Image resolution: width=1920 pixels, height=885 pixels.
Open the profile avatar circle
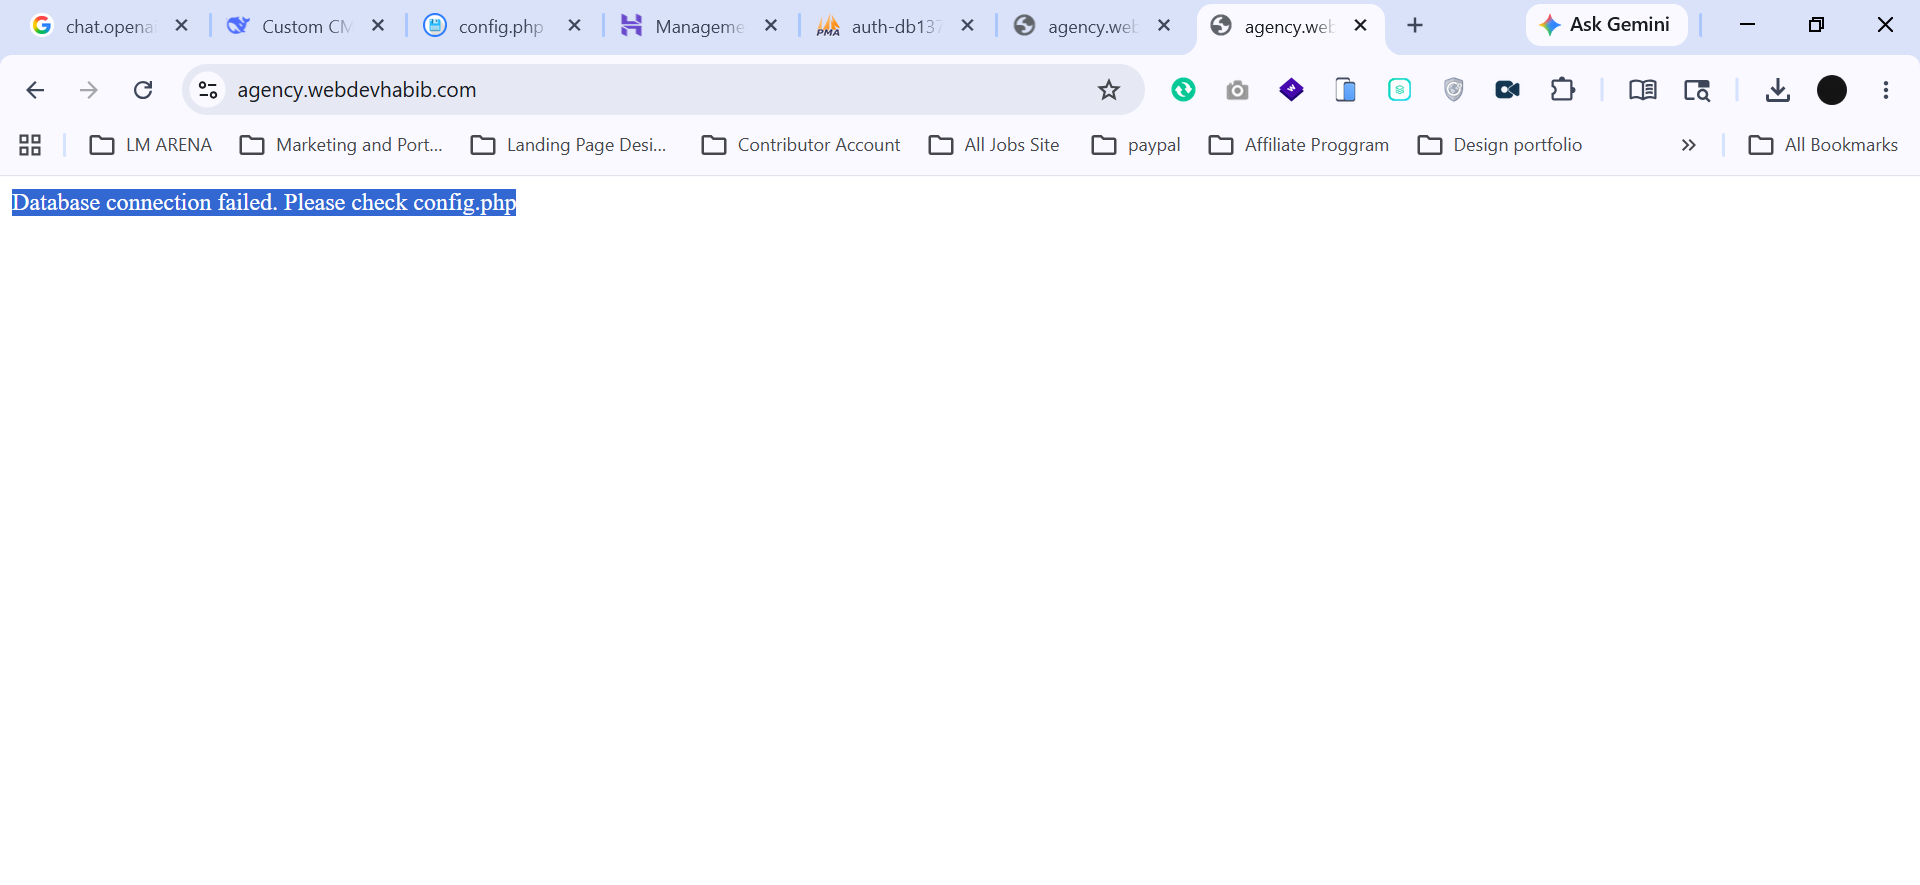click(x=1832, y=90)
